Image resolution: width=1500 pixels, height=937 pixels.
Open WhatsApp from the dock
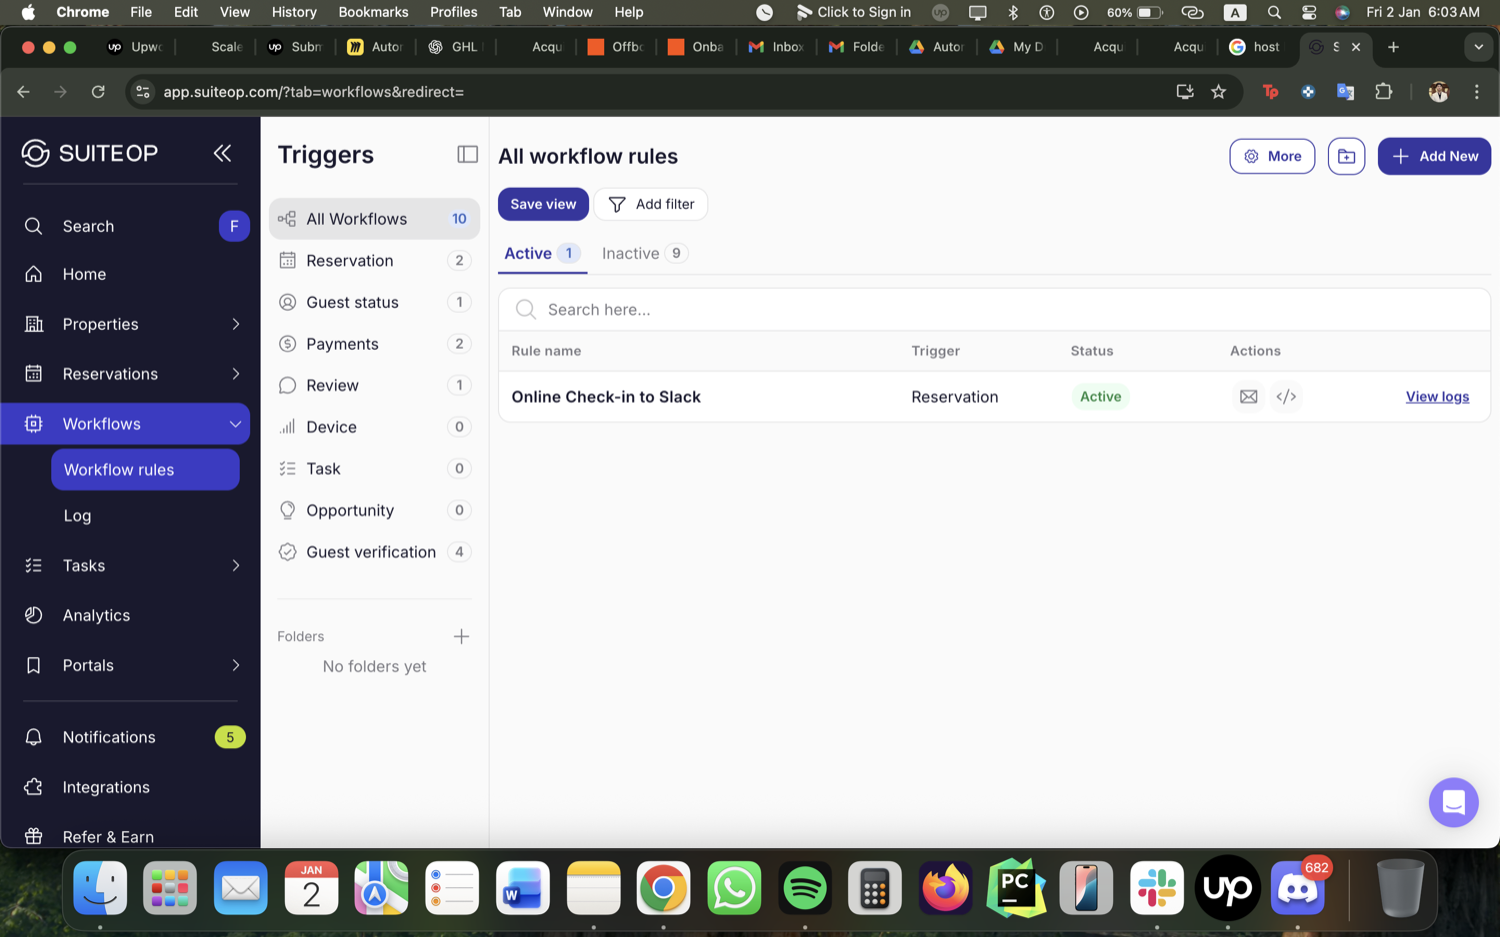(x=734, y=888)
